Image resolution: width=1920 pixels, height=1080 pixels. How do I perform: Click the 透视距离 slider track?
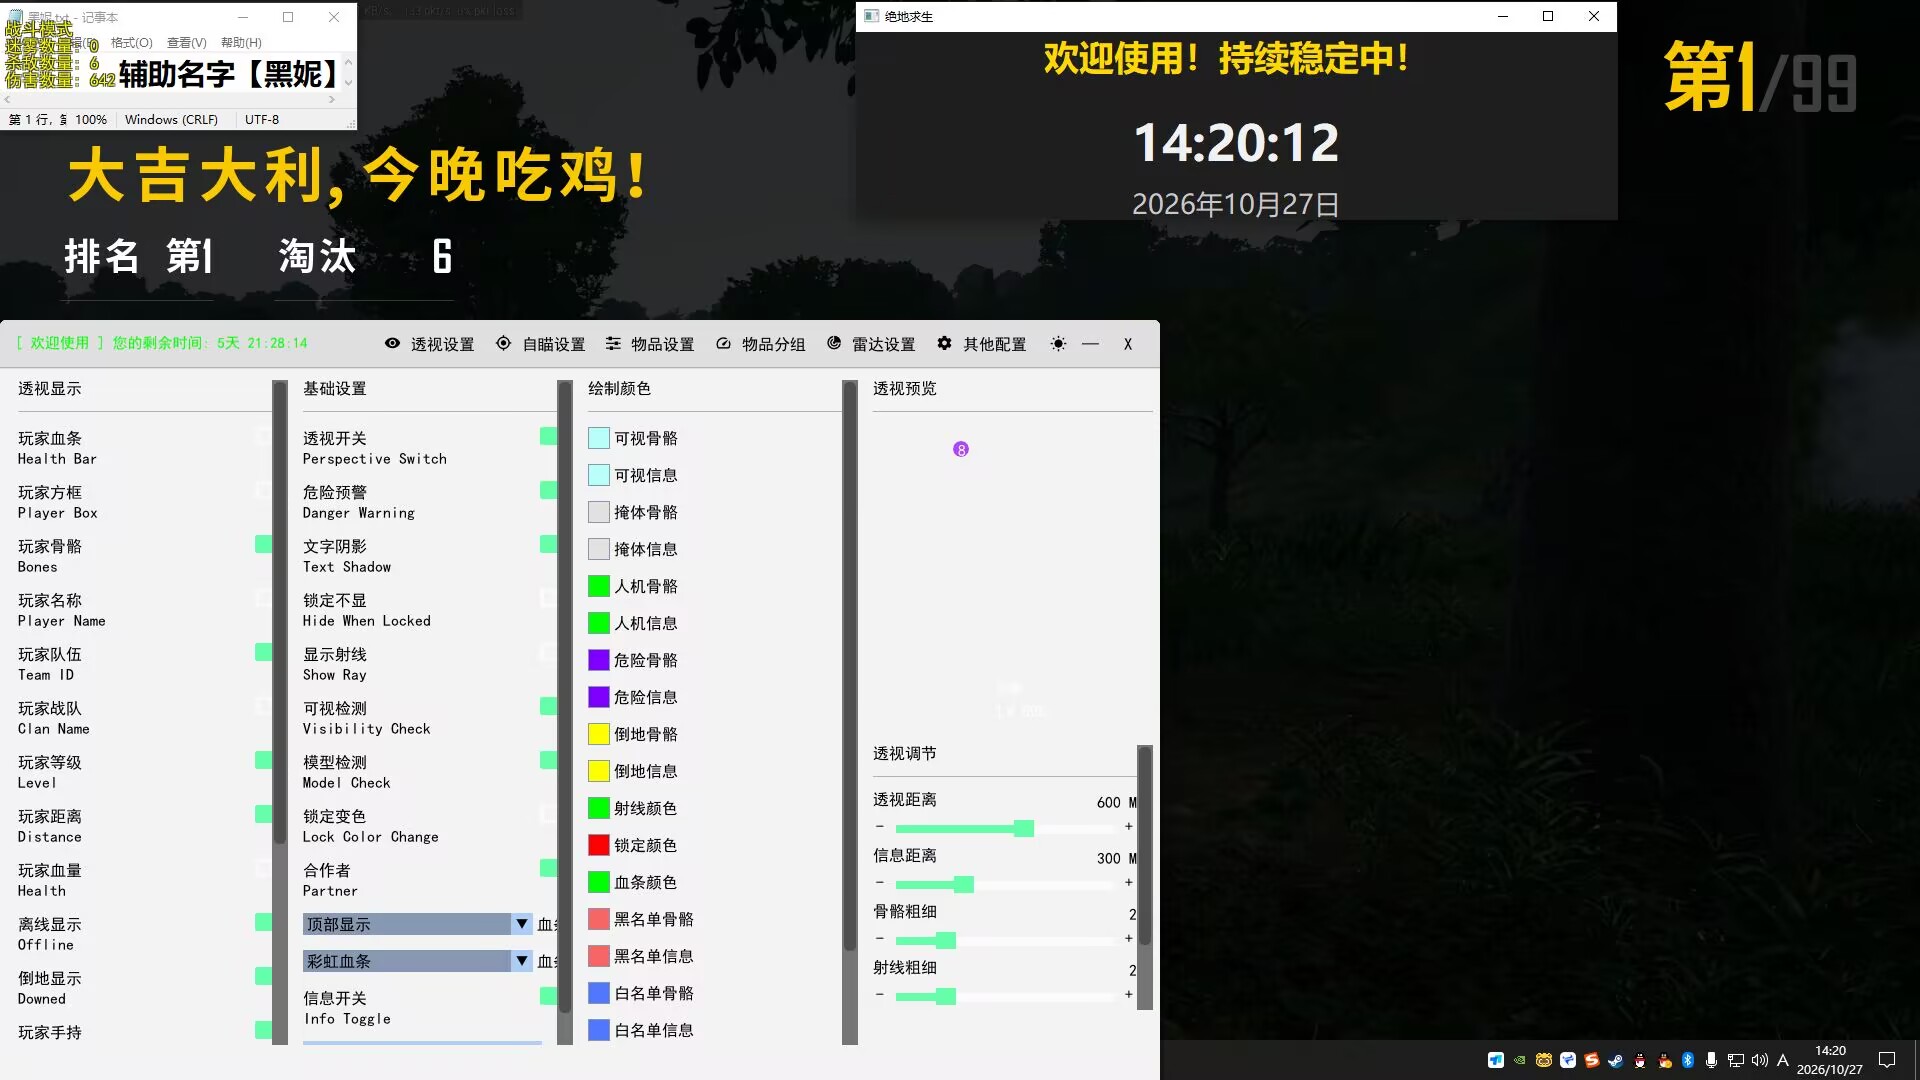[x=1005, y=828]
